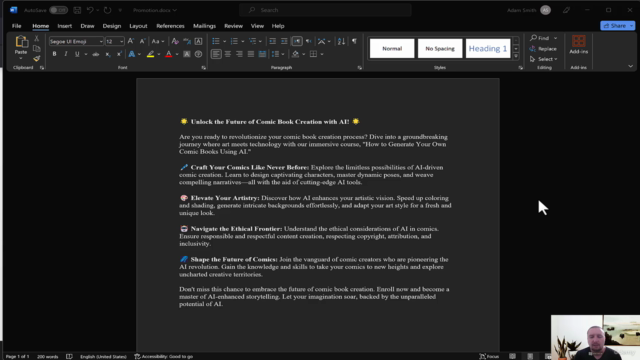Click the Paste clipboard icon
The image size is (640, 360).
[x=21, y=42]
